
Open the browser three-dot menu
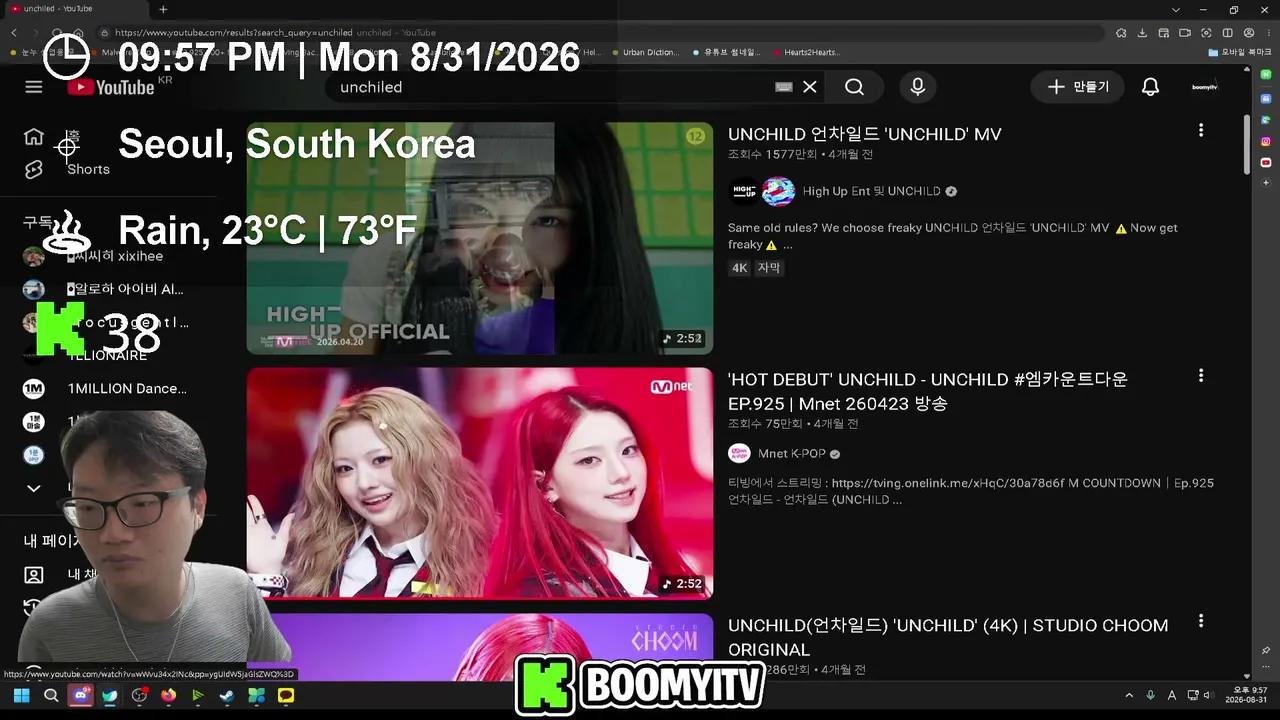(1268, 33)
